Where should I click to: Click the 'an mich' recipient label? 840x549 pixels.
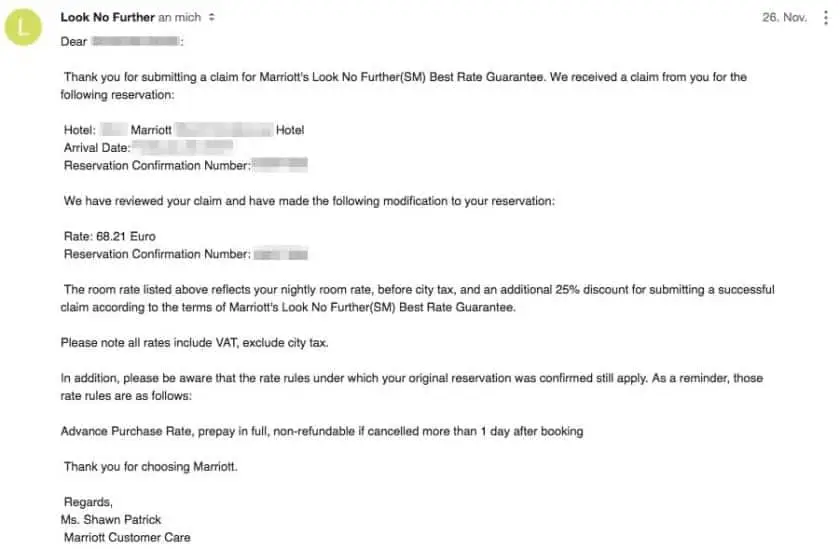pyautogui.click(x=179, y=18)
